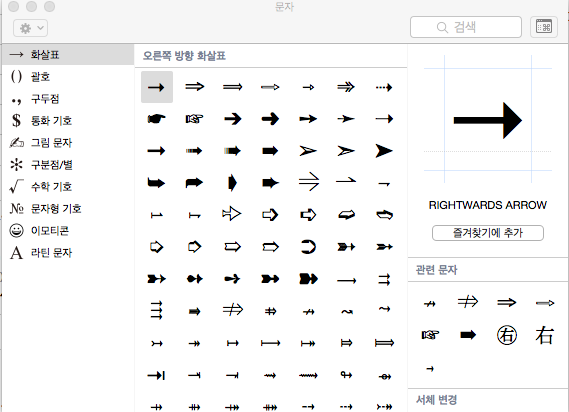Open the gear action menu dropdown
Viewport: 569px width, 412px height.
(x=30, y=28)
